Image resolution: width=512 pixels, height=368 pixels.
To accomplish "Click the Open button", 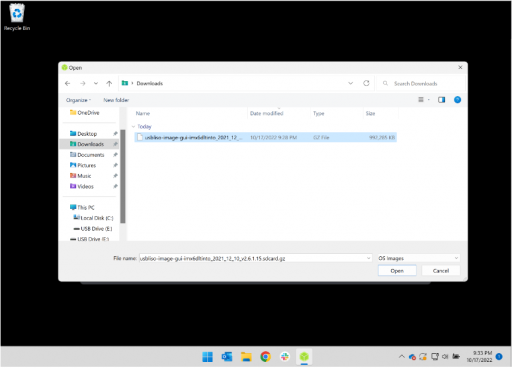I will point(397,271).
